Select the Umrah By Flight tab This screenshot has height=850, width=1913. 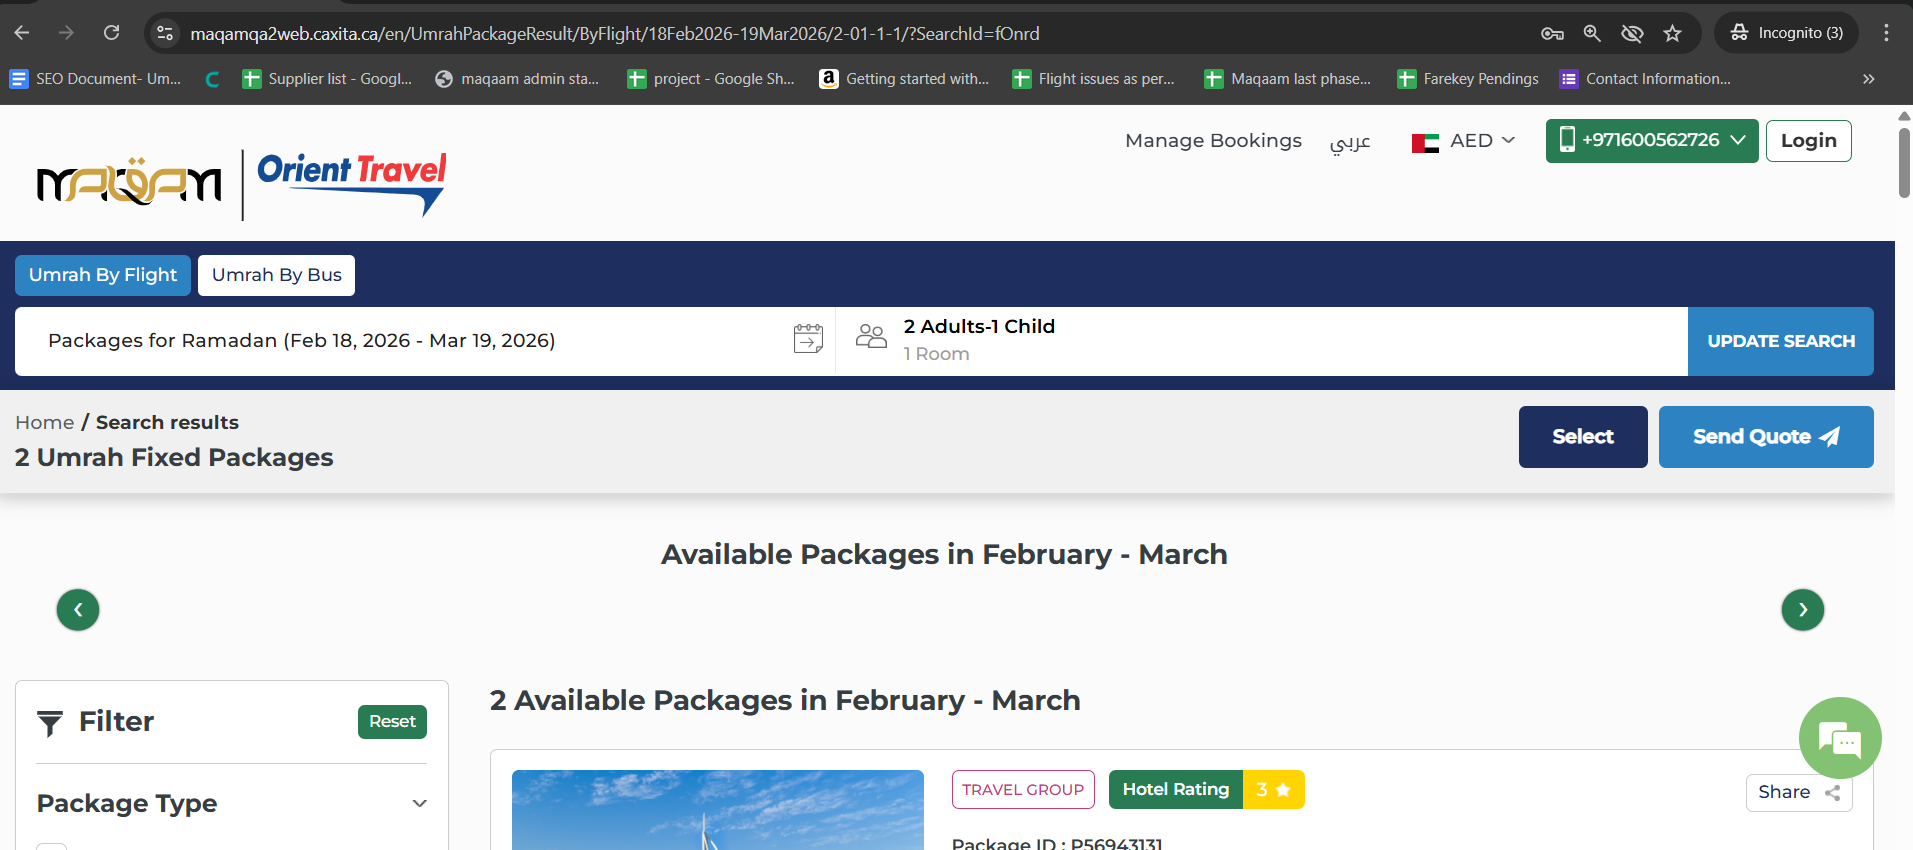pyautogui.click(x=103, y=275)
